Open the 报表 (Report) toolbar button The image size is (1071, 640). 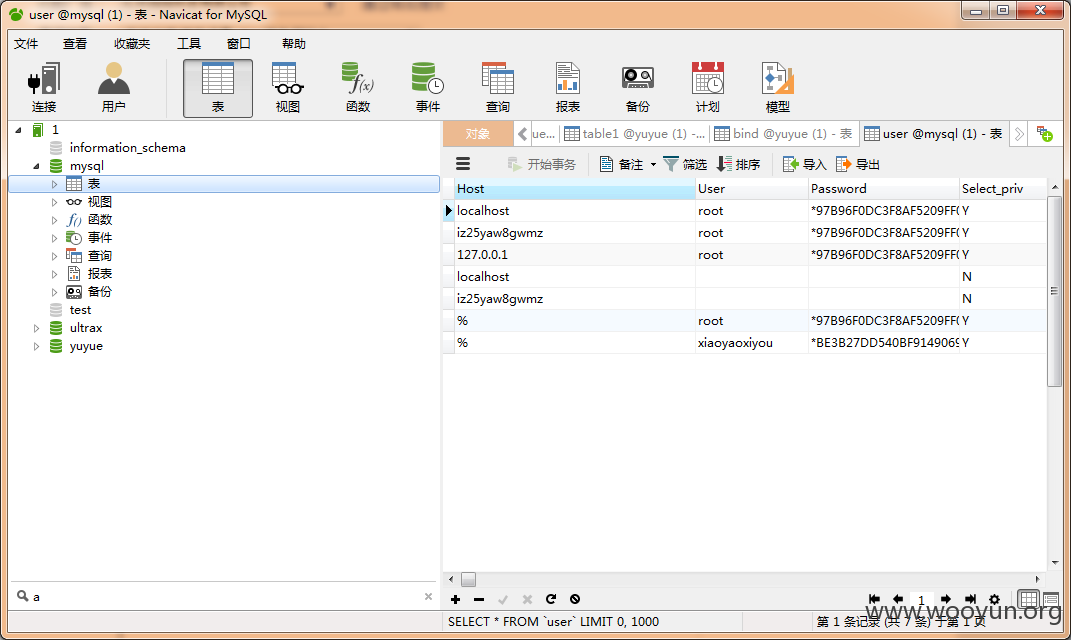[x=568, y=87]
